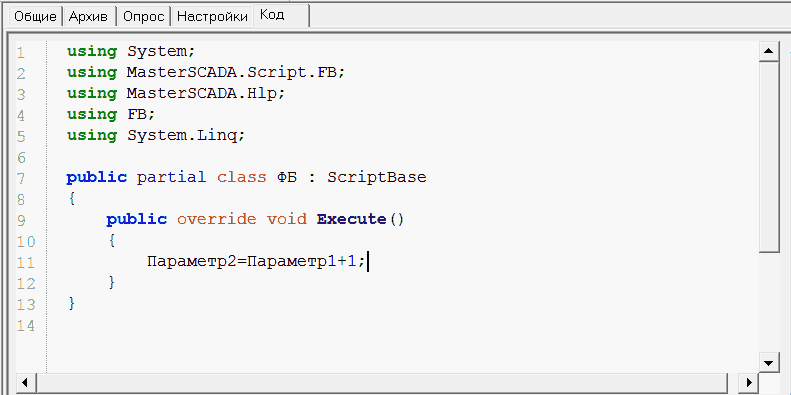Click the horizontal scrollbar left arrow
The image size is (791, 395).
(x=26, y=382)
